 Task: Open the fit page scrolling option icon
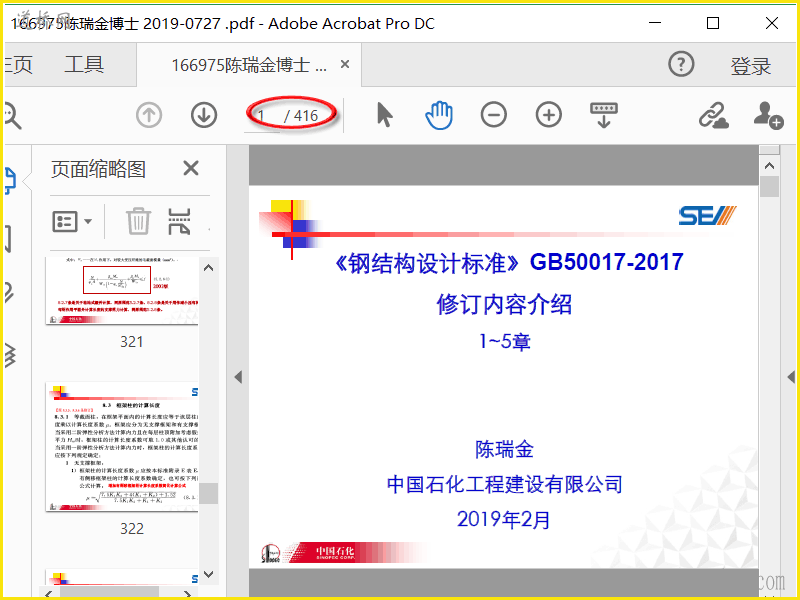point(604,115)
